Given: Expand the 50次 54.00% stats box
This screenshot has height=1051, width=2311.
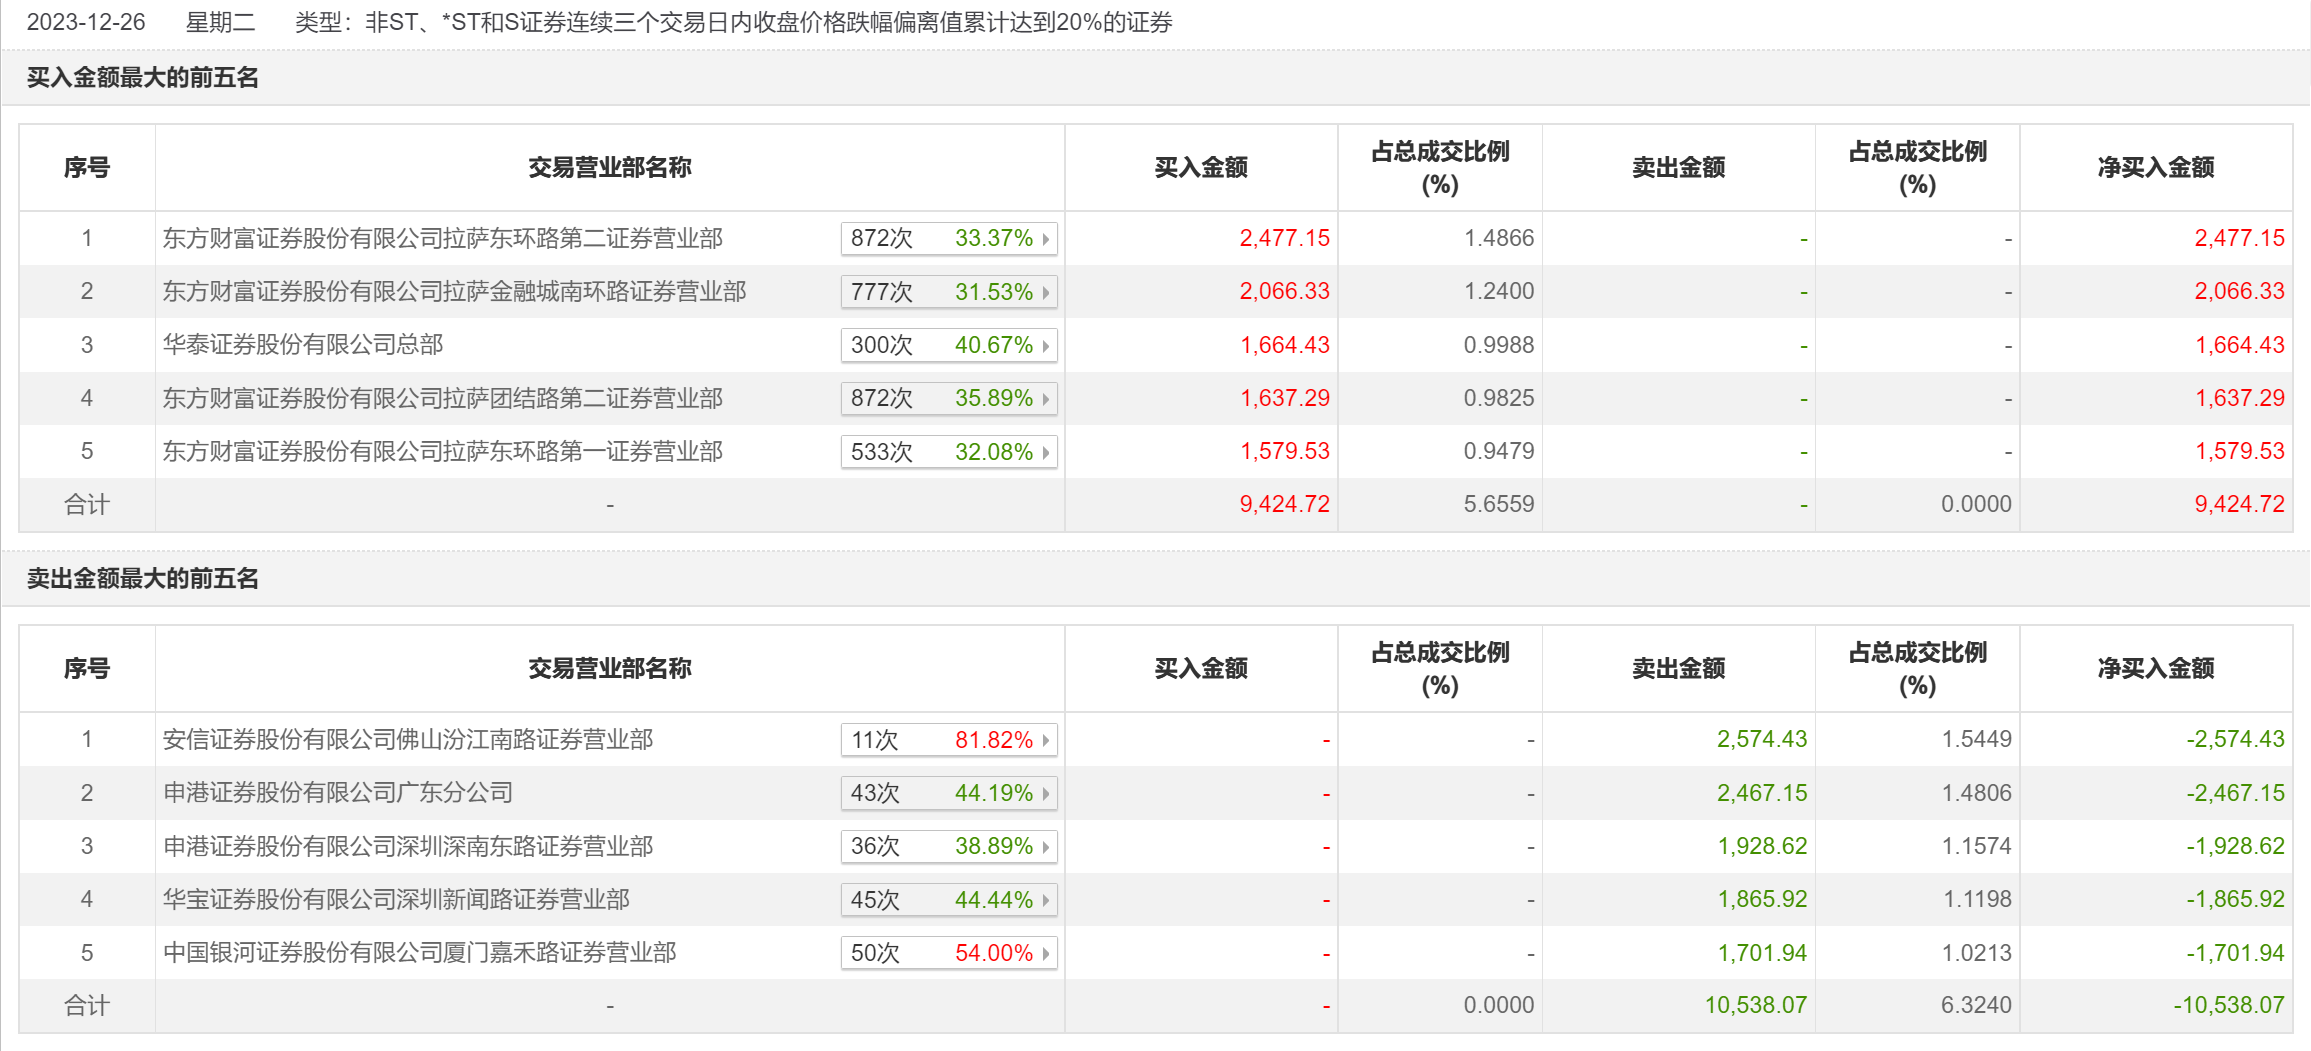Looking at the screenshot, I should pyautogui.click(x=949, y=953).
